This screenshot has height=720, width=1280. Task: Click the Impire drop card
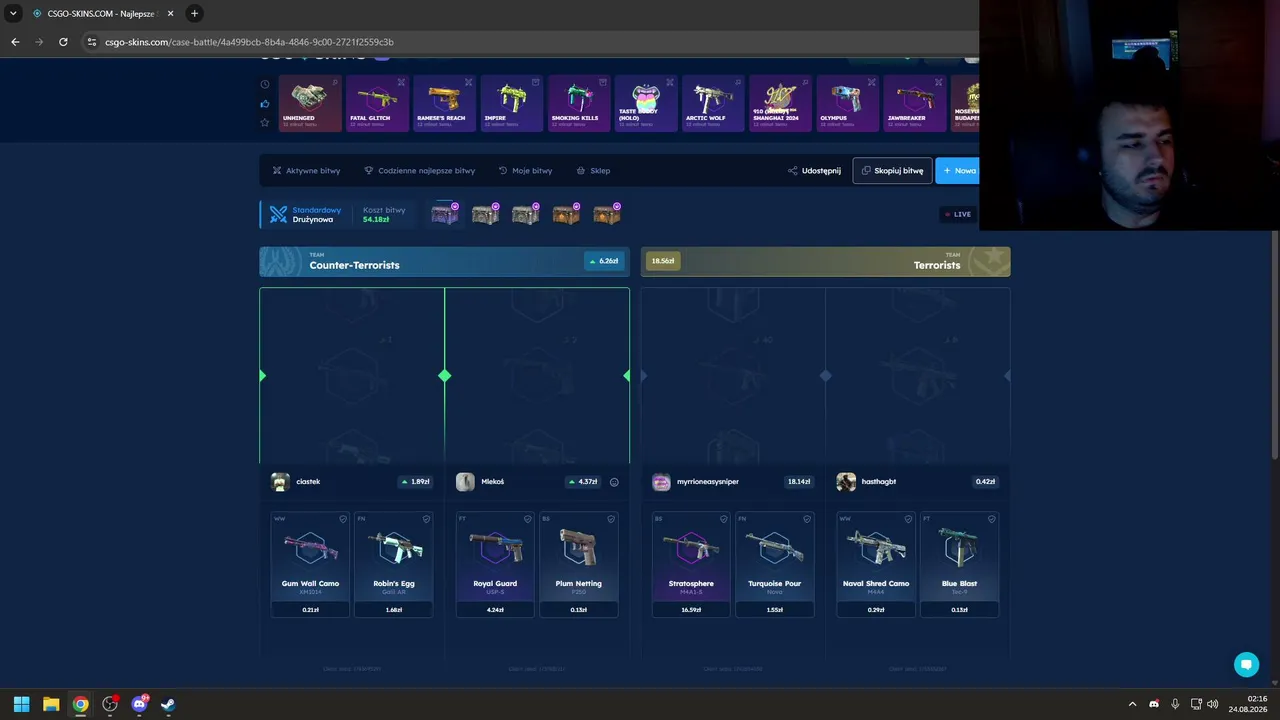point(511,103)
